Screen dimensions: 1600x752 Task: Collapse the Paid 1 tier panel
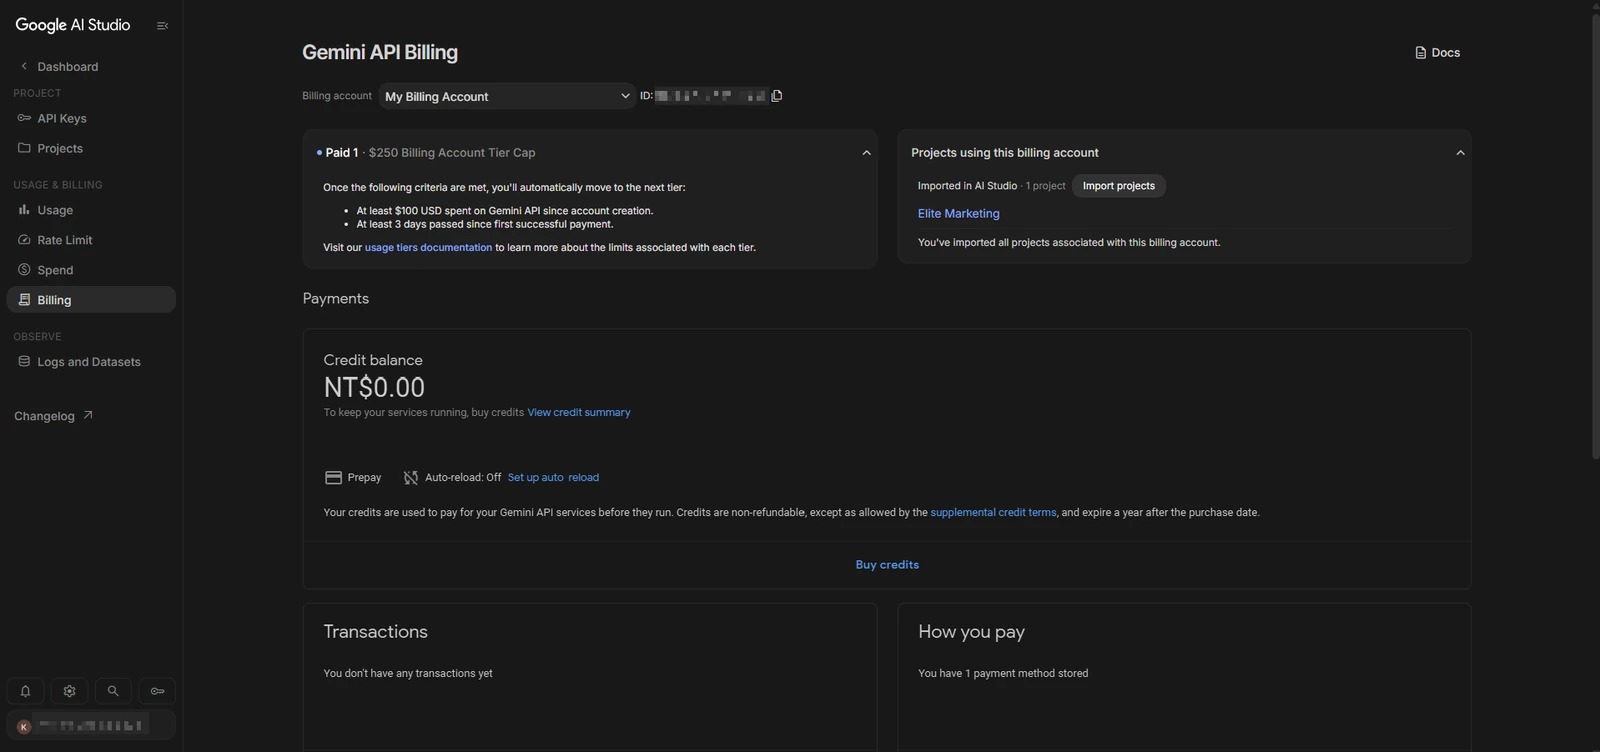(x=866, y=153)
